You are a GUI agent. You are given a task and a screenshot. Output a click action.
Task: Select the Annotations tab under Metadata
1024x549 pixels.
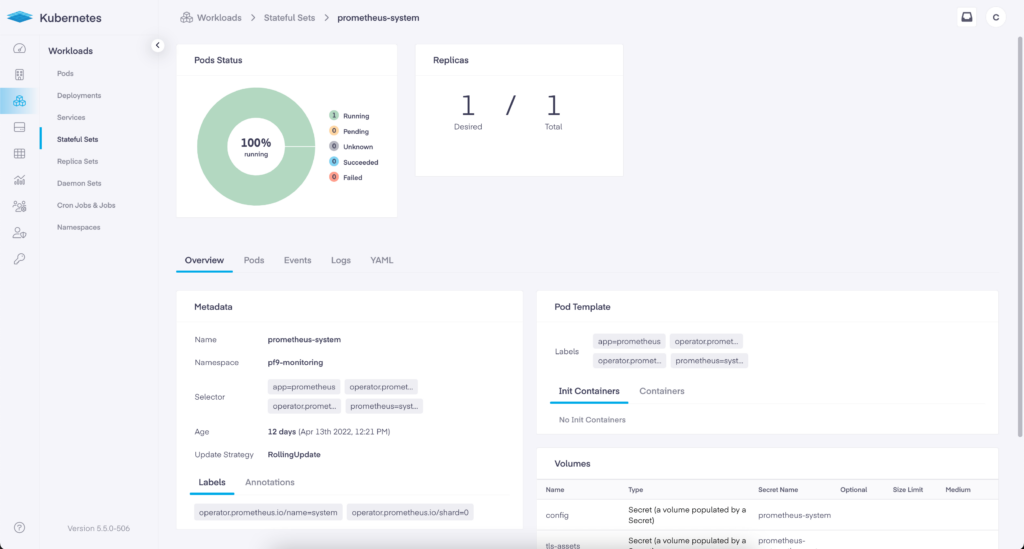coord(270,482)
